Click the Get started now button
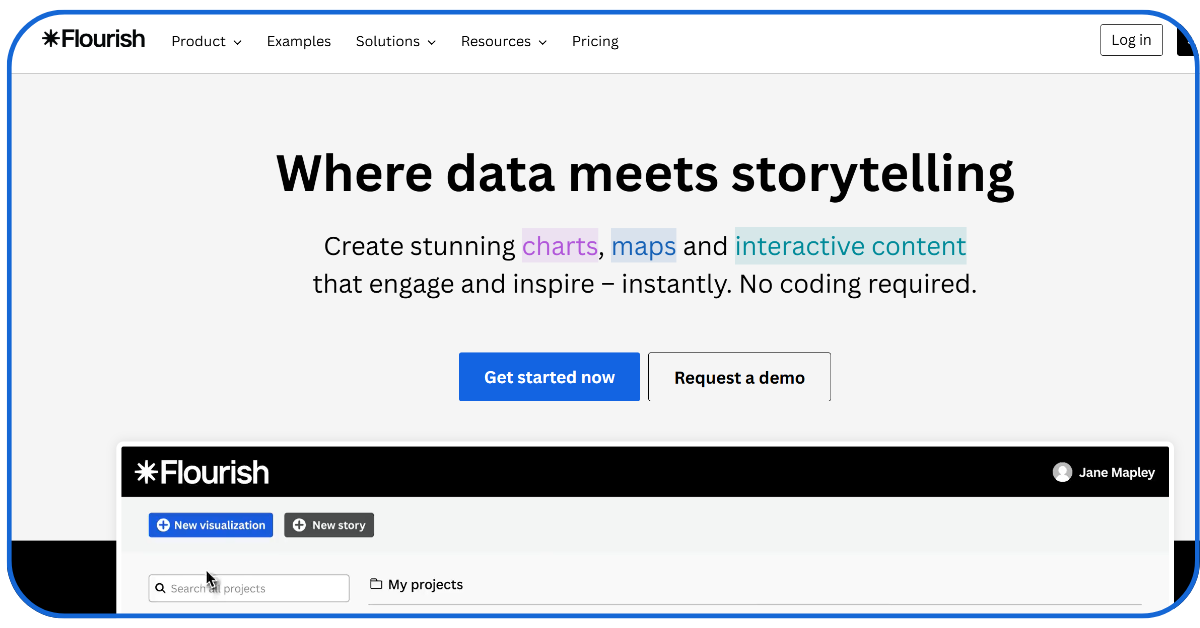This screenshot has width=1200, height=628. coord(549,377)
